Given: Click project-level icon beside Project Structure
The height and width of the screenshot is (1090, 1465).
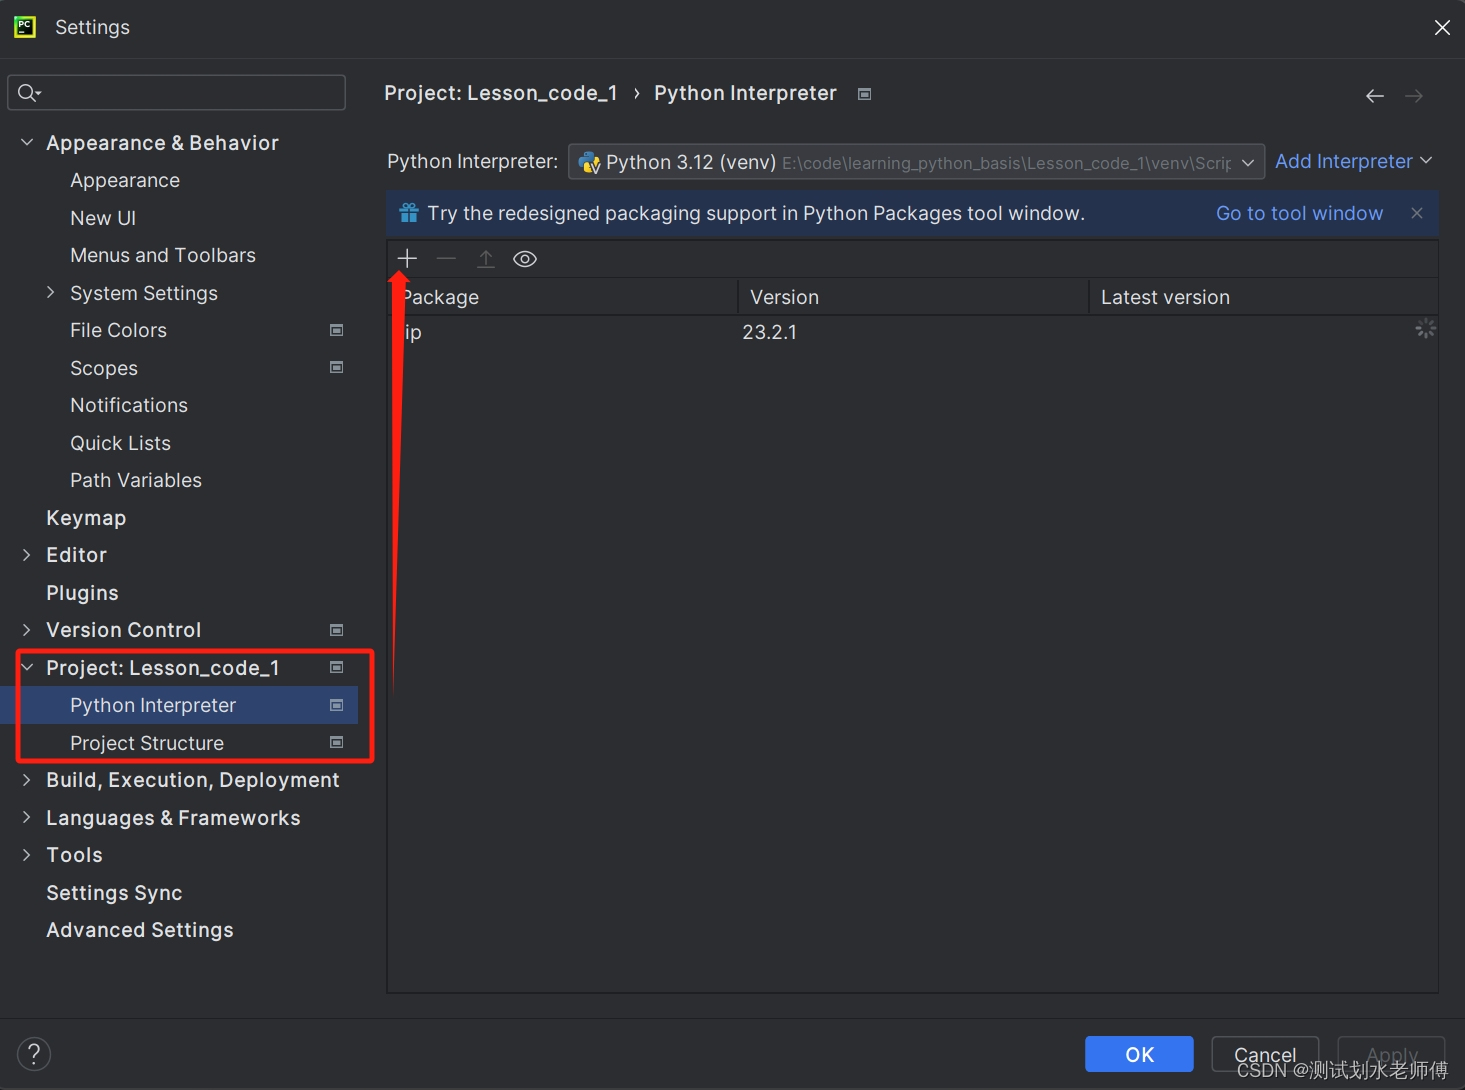Looking at the screenshot, I should pos(337,742).
